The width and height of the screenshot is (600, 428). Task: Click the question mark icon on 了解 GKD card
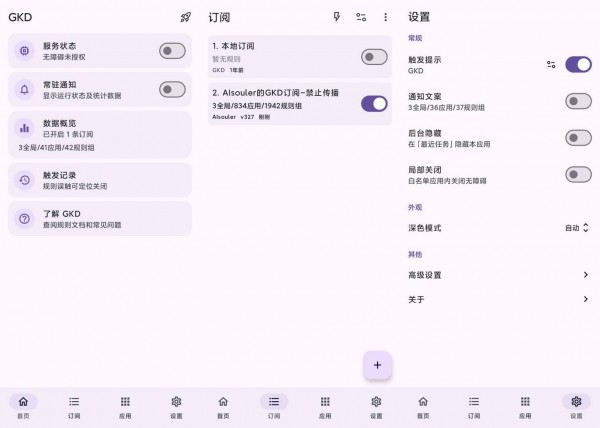(24, 219)
